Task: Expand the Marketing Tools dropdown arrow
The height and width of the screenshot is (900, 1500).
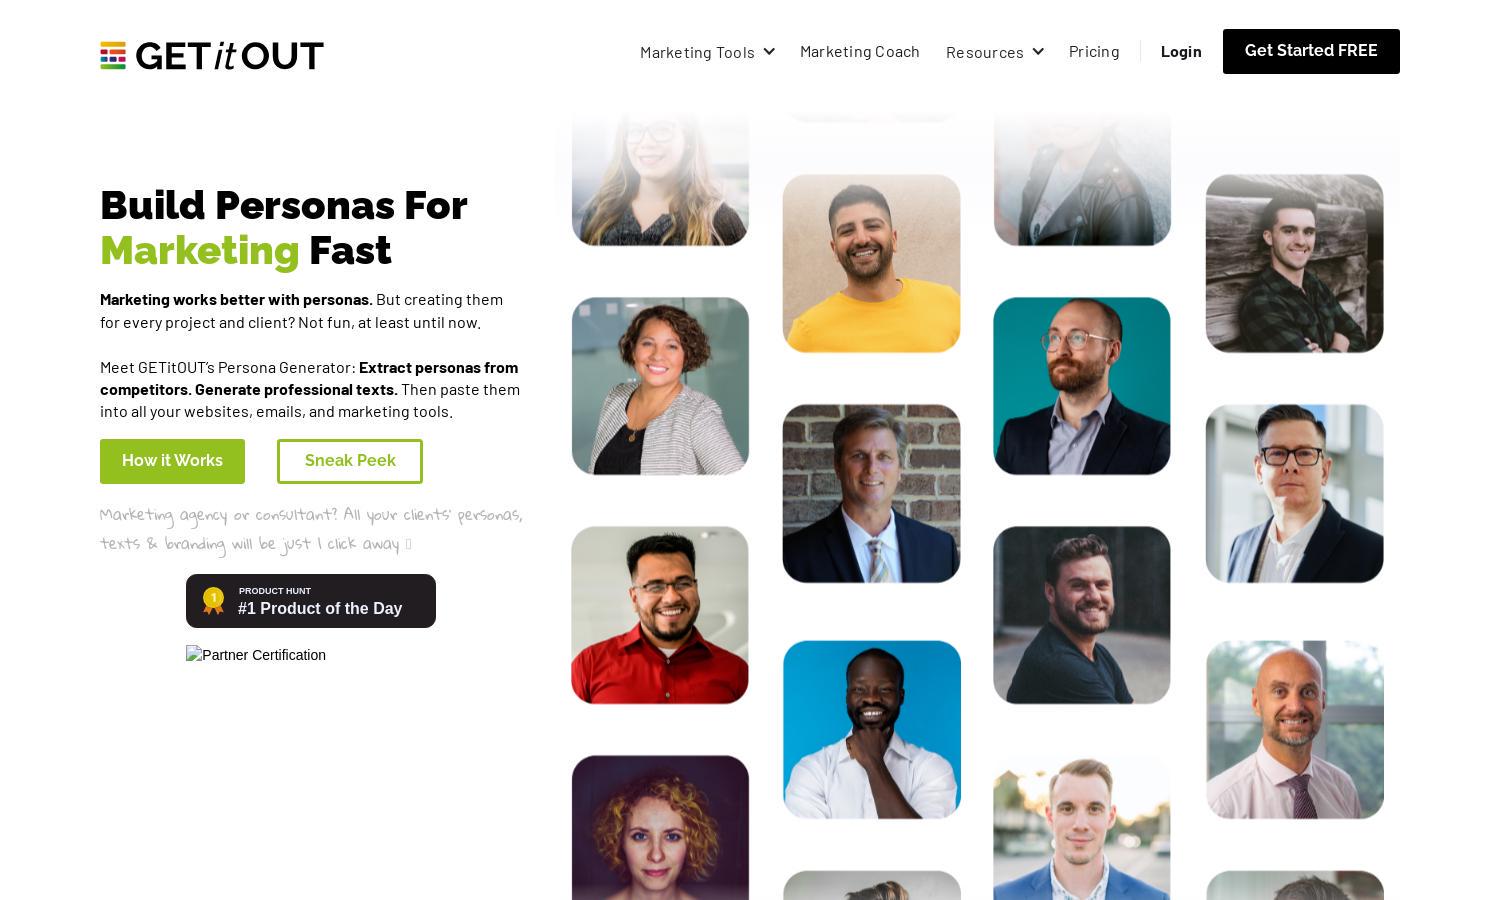Action: (x=769, y=52)
